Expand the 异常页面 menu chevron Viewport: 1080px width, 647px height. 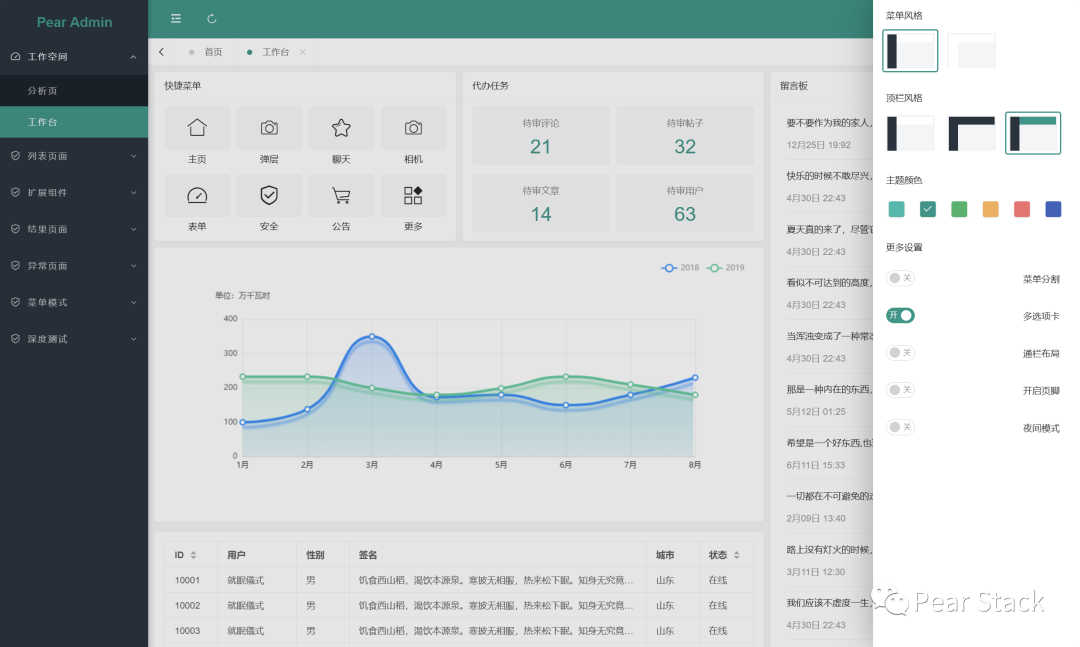133,265
